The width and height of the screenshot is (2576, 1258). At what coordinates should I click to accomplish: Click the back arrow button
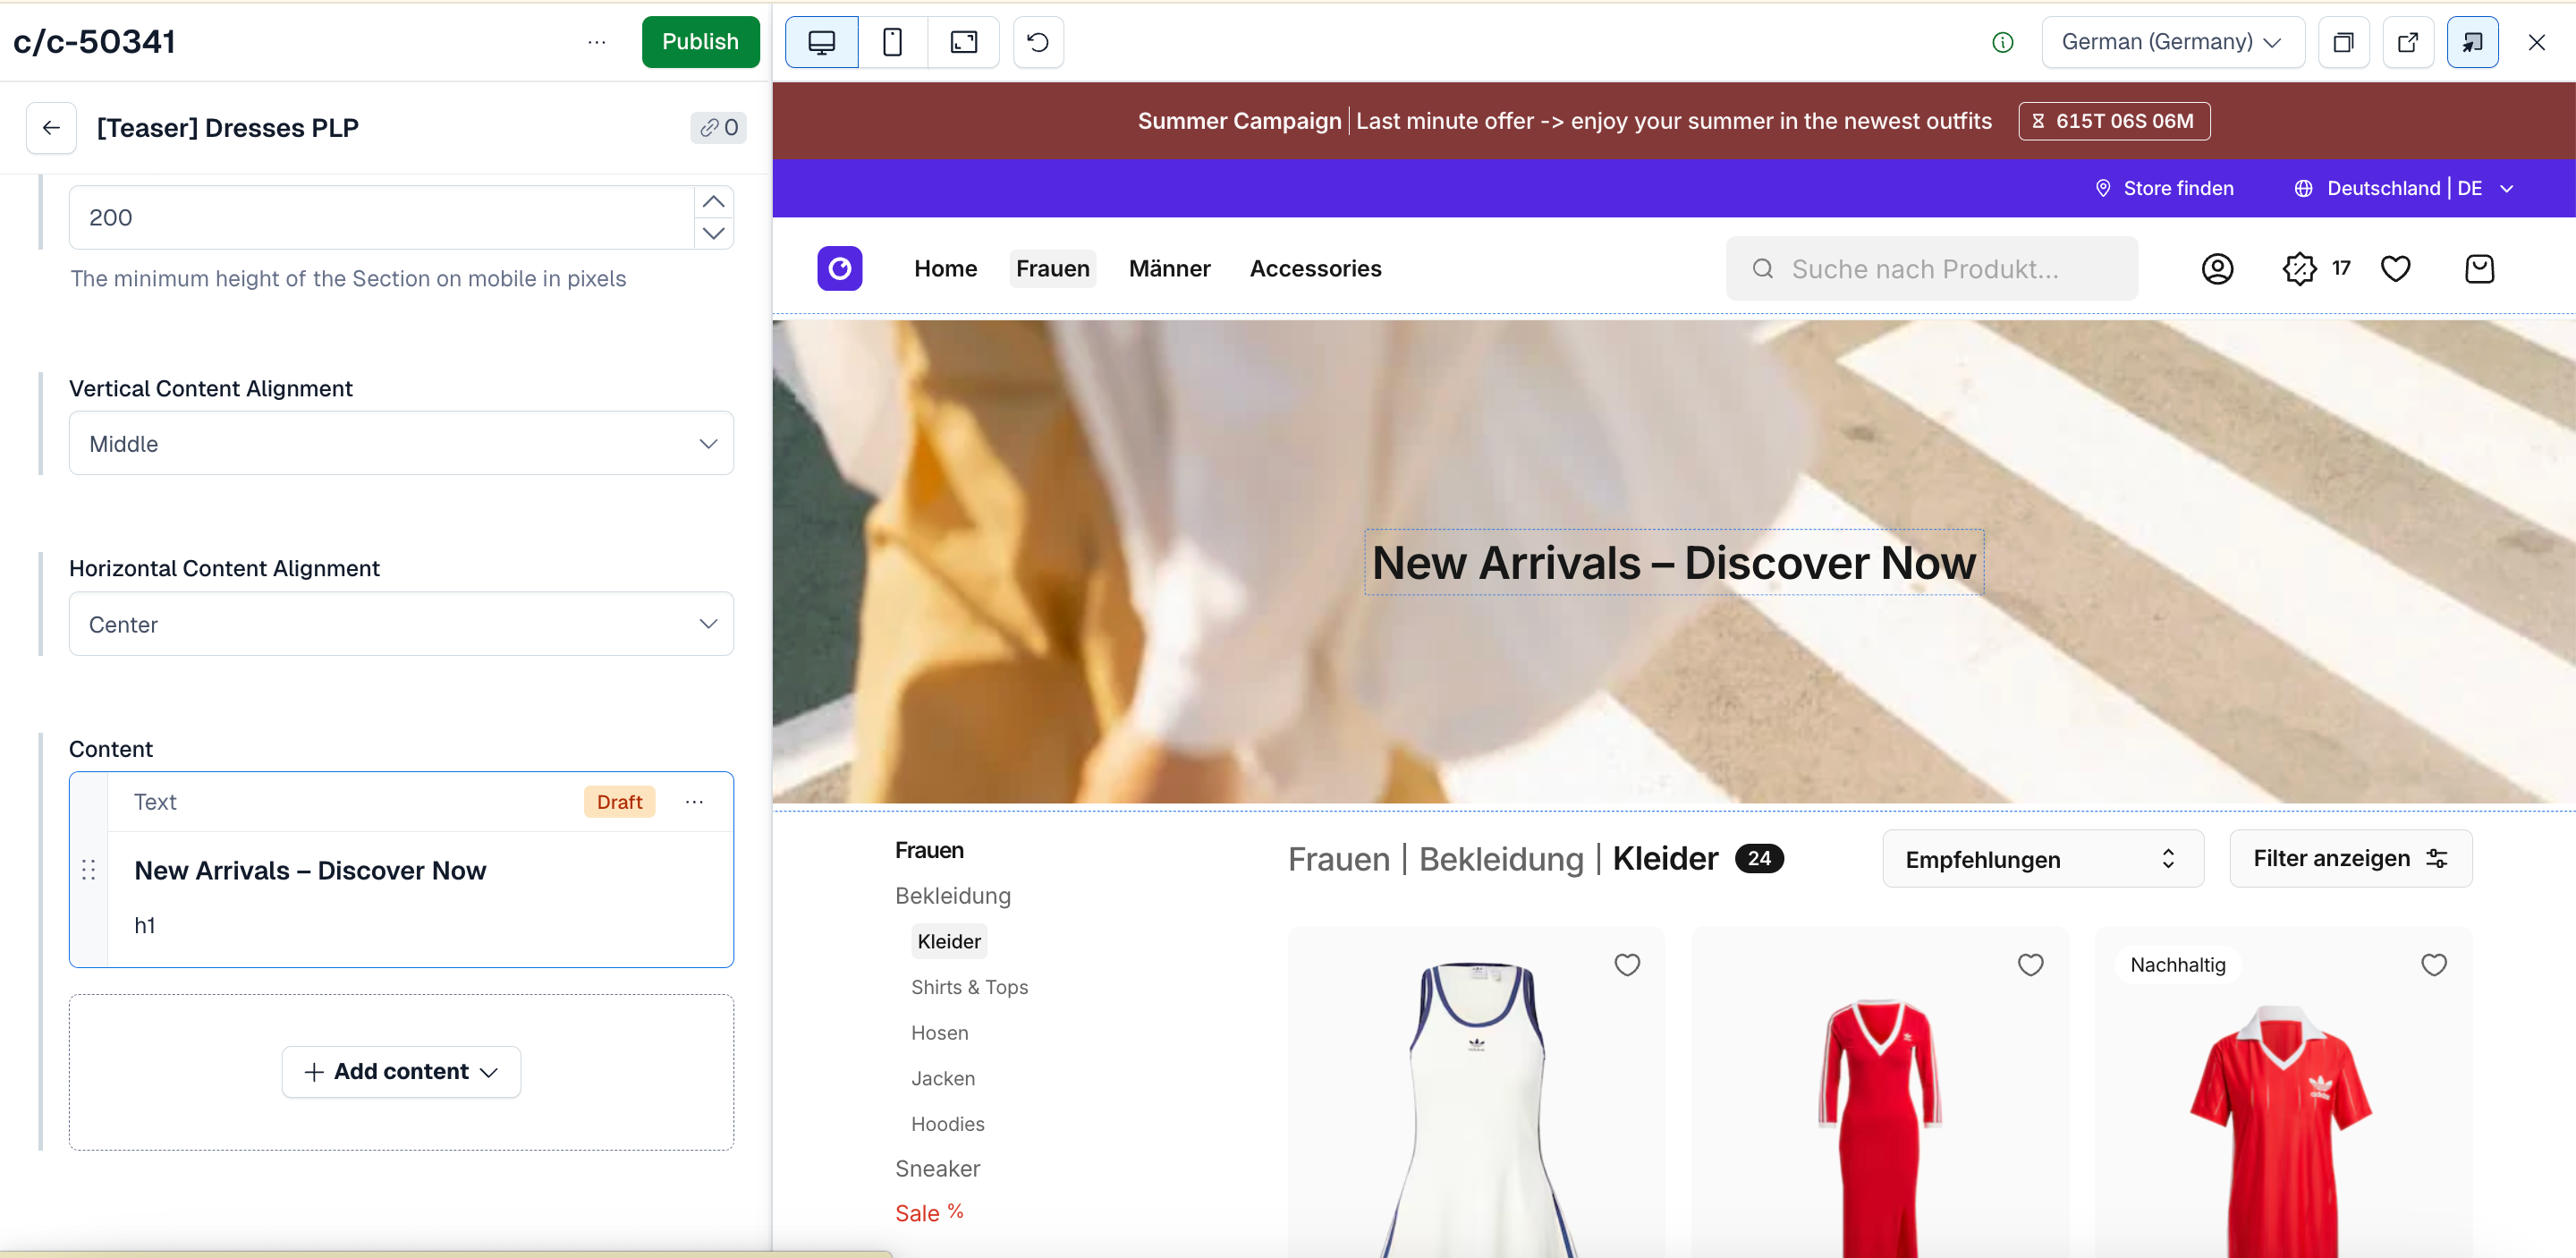pos(51,128)
